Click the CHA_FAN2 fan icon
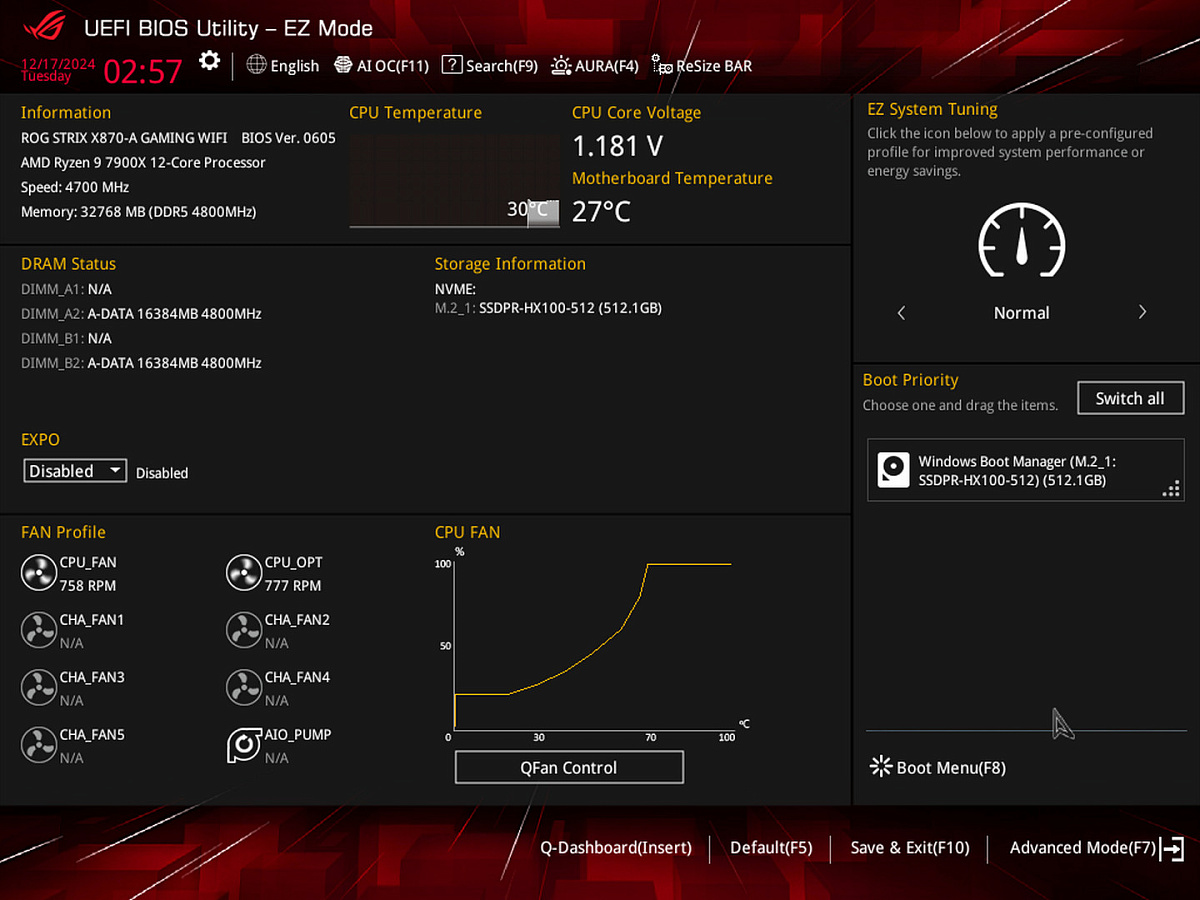Screen dimensions: 1200x900 (243, 630)
